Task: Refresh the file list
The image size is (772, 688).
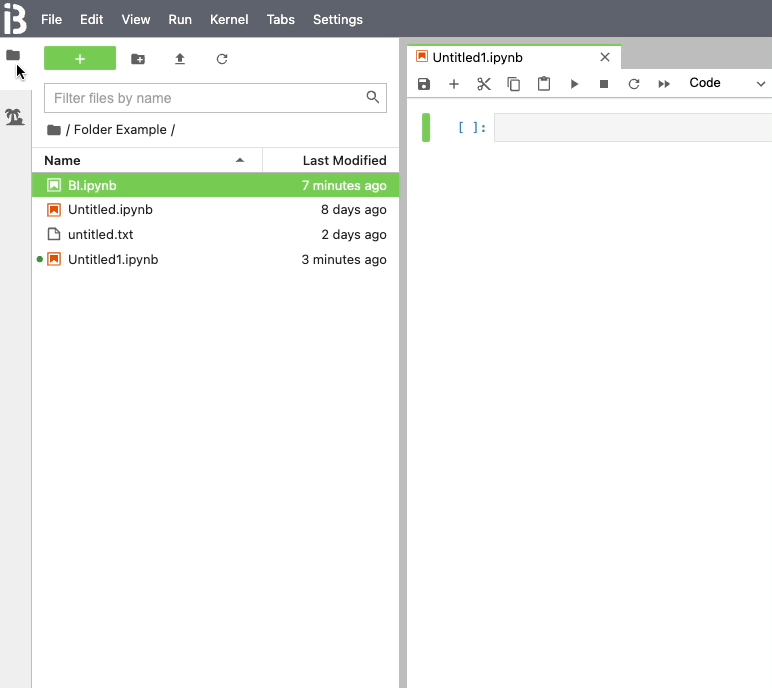Action: 222,59
